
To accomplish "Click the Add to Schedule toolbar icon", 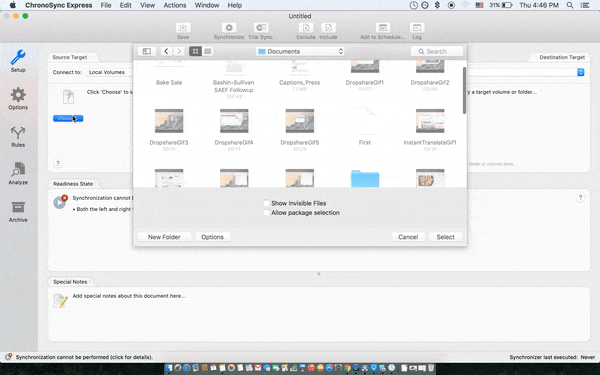I will [x=382, y=28].
